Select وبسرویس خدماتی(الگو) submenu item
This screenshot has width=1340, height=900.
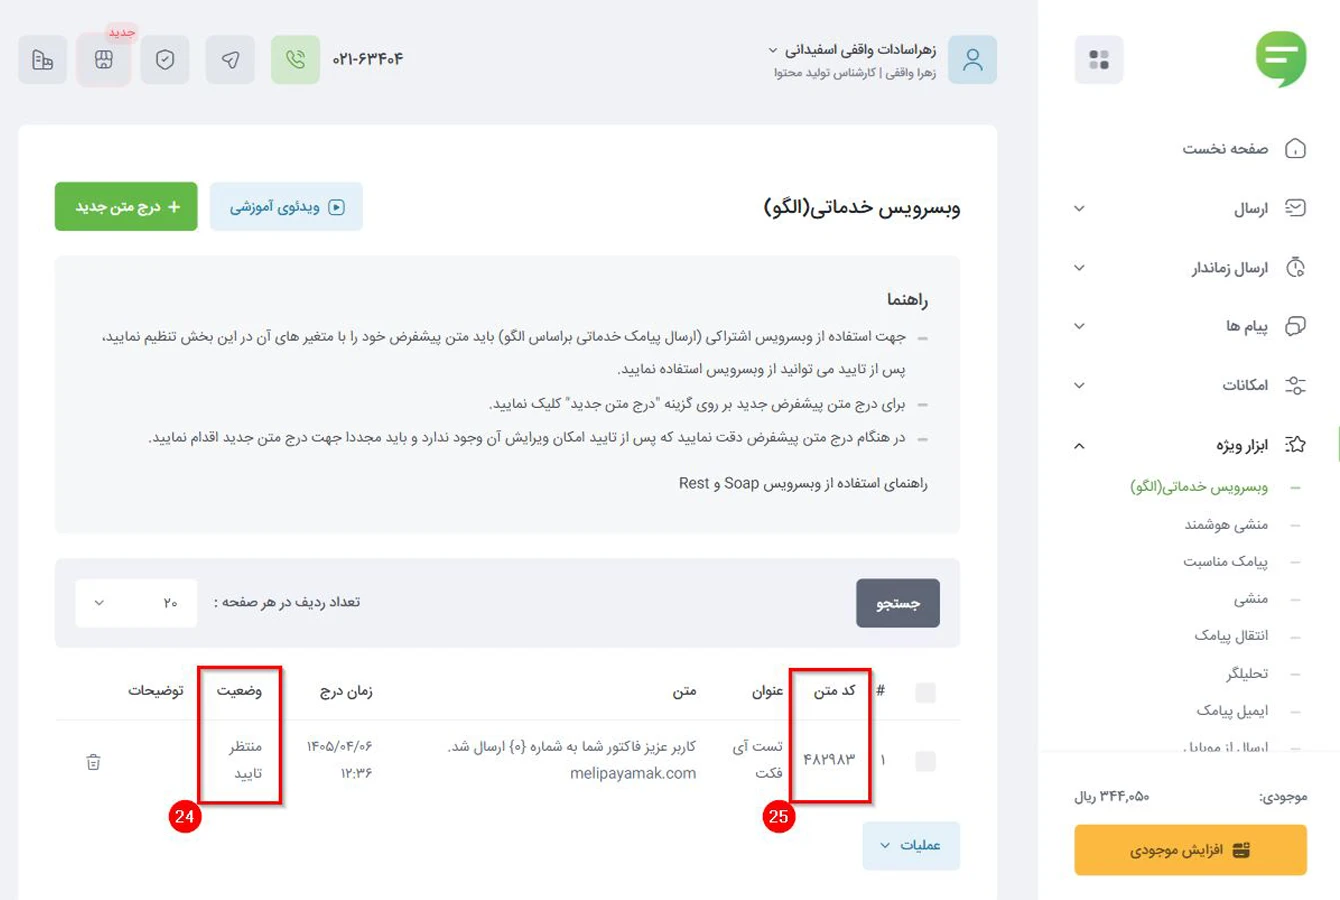point(1199,487)
